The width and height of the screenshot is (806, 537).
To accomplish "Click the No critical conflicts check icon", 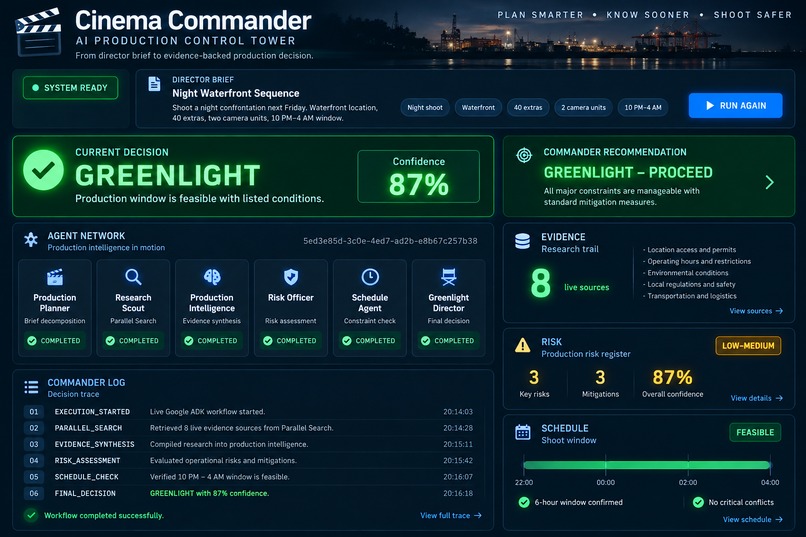I will coord(698,502).
